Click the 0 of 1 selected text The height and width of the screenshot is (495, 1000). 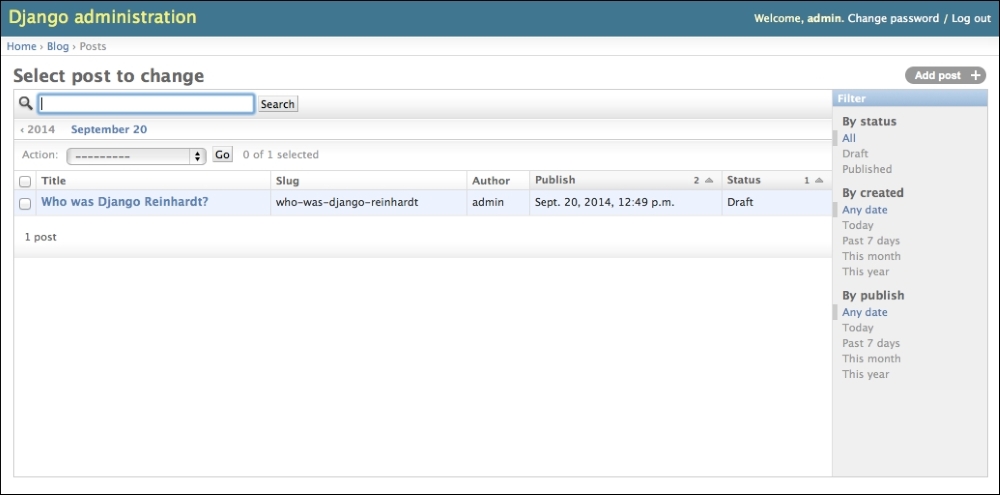pyautogui.click(x=281, y=154)
